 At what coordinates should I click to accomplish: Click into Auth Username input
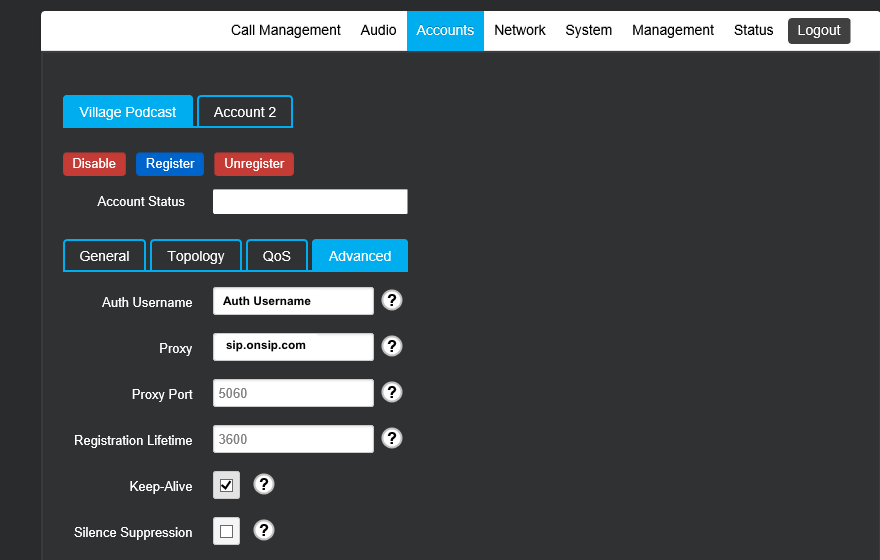pos(294,301)
